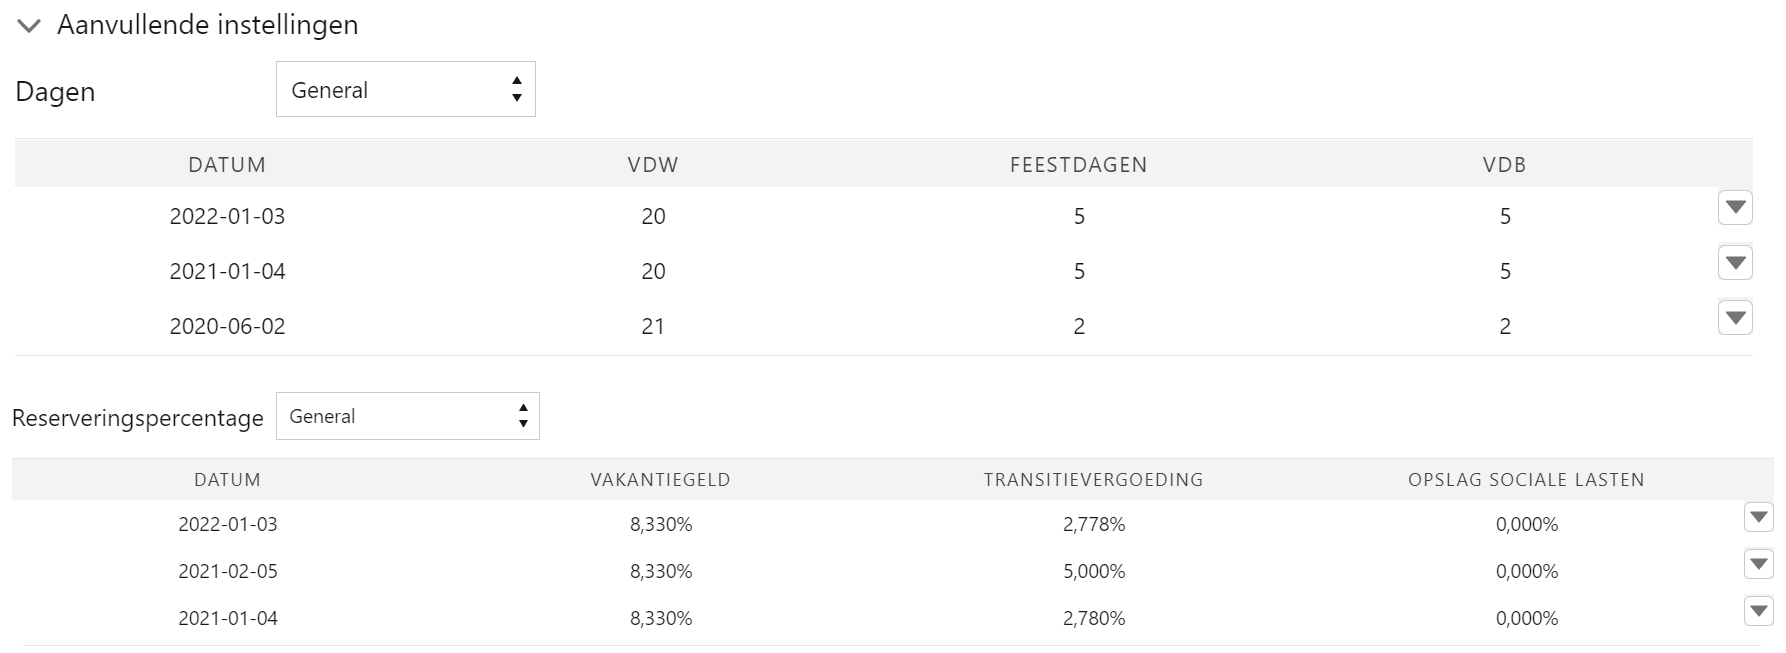The width and height of the screenshot is (1786, 653).
Task: Select the VDW value 21
Action: pyautogui.click(x=653, y=326)
